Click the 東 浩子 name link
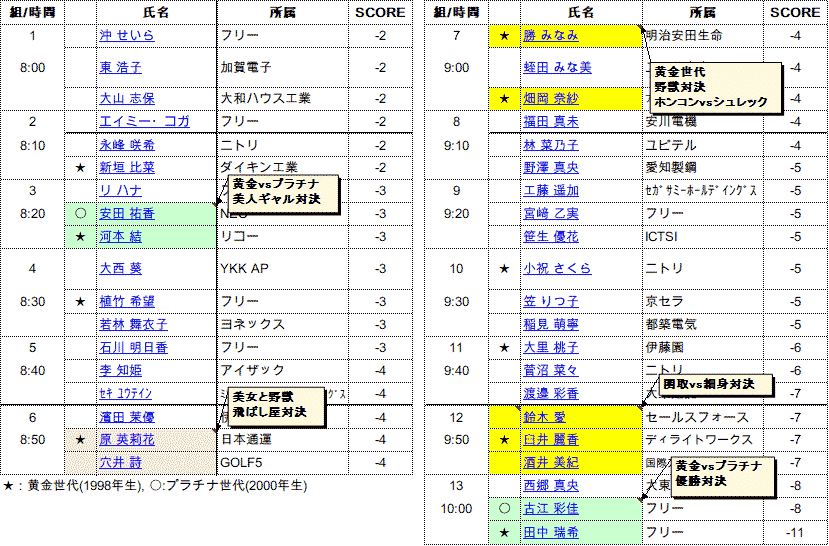Image resolution: width=829 pixels, height=546 pixels. 120,68
